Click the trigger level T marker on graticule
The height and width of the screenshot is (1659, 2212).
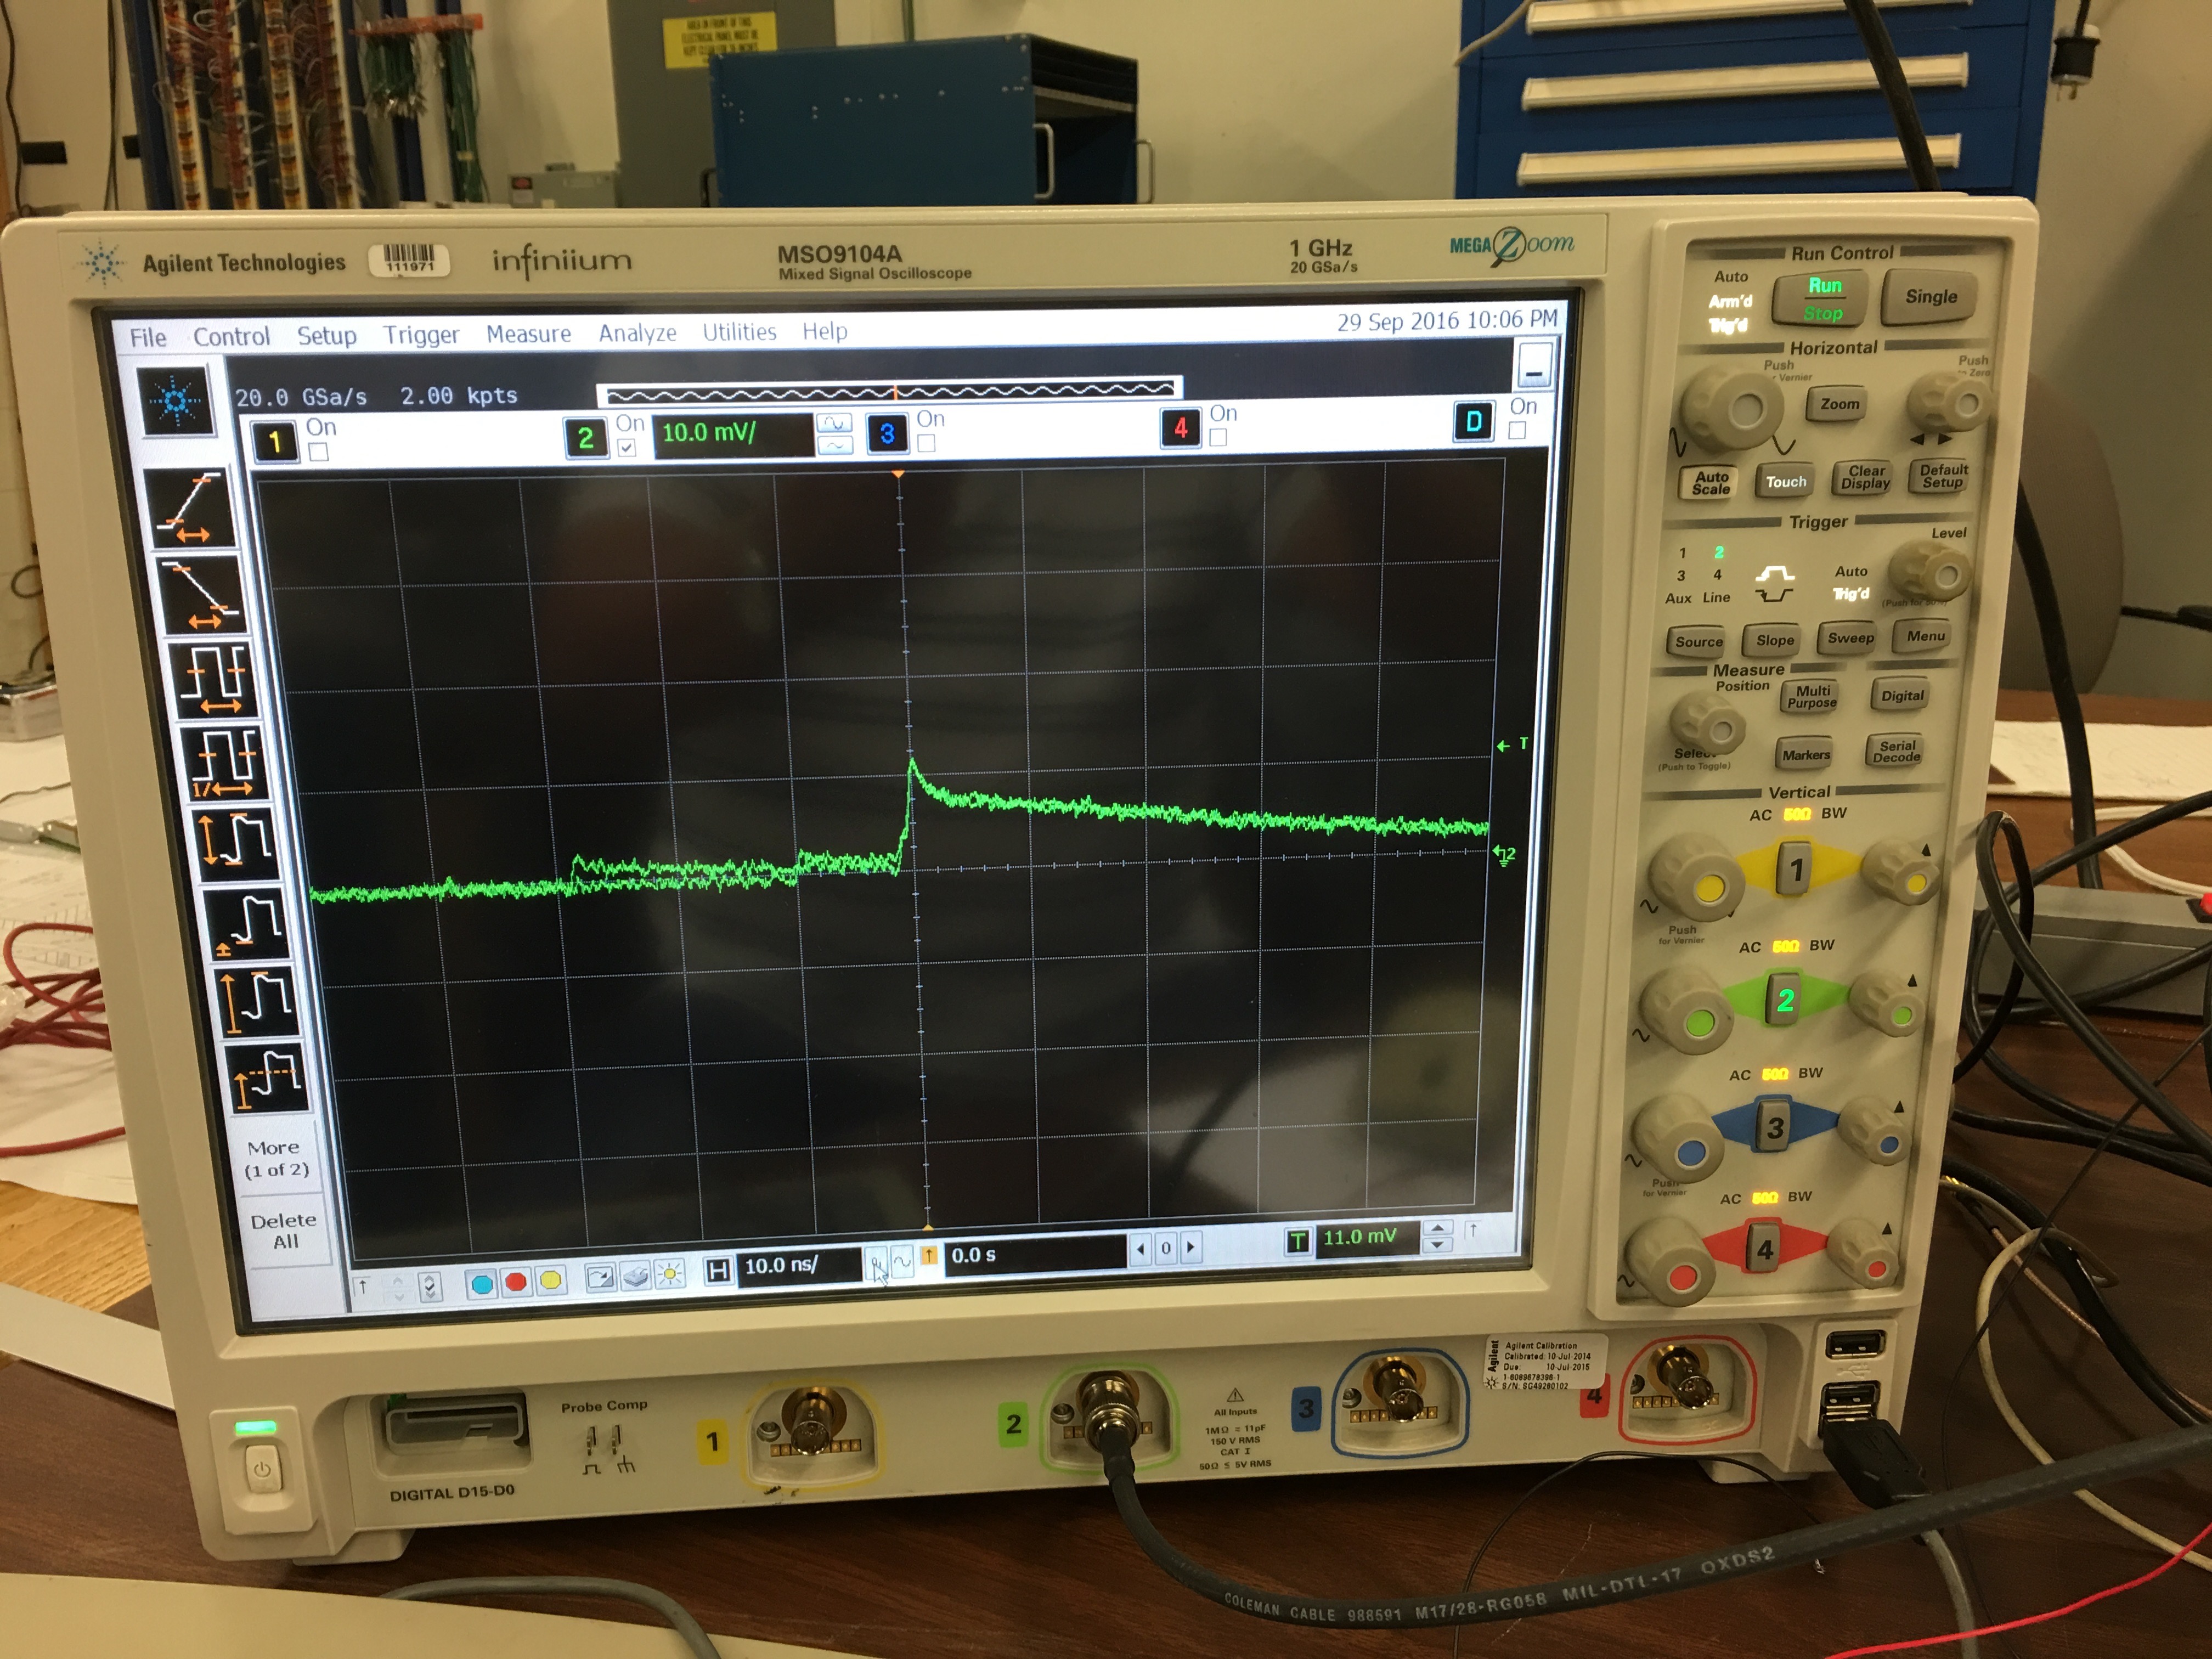pos(1511,744)
